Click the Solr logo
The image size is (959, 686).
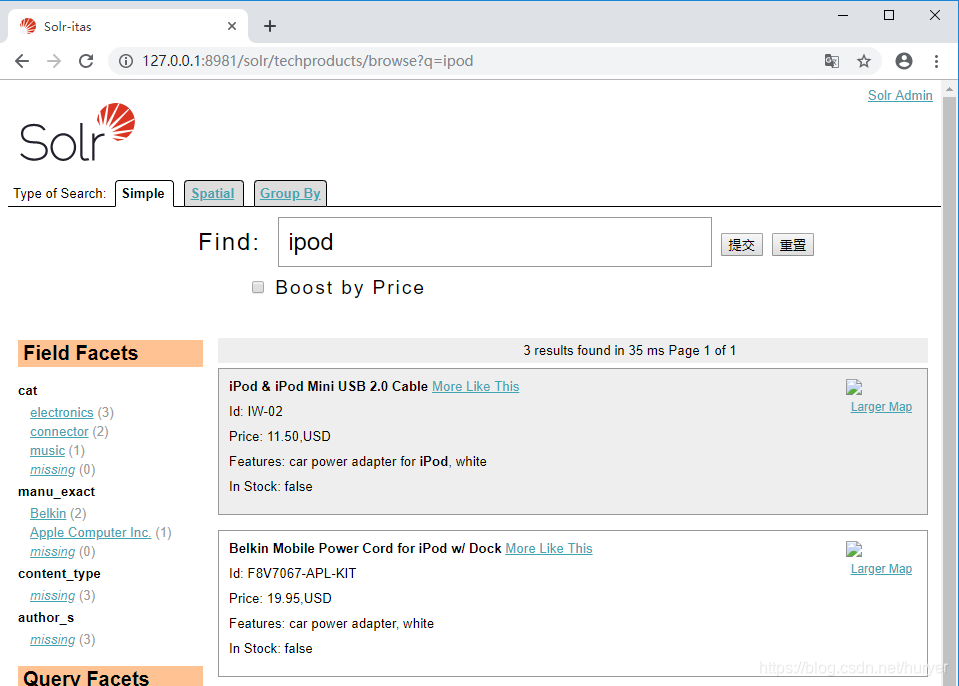(x=78, y=132)
